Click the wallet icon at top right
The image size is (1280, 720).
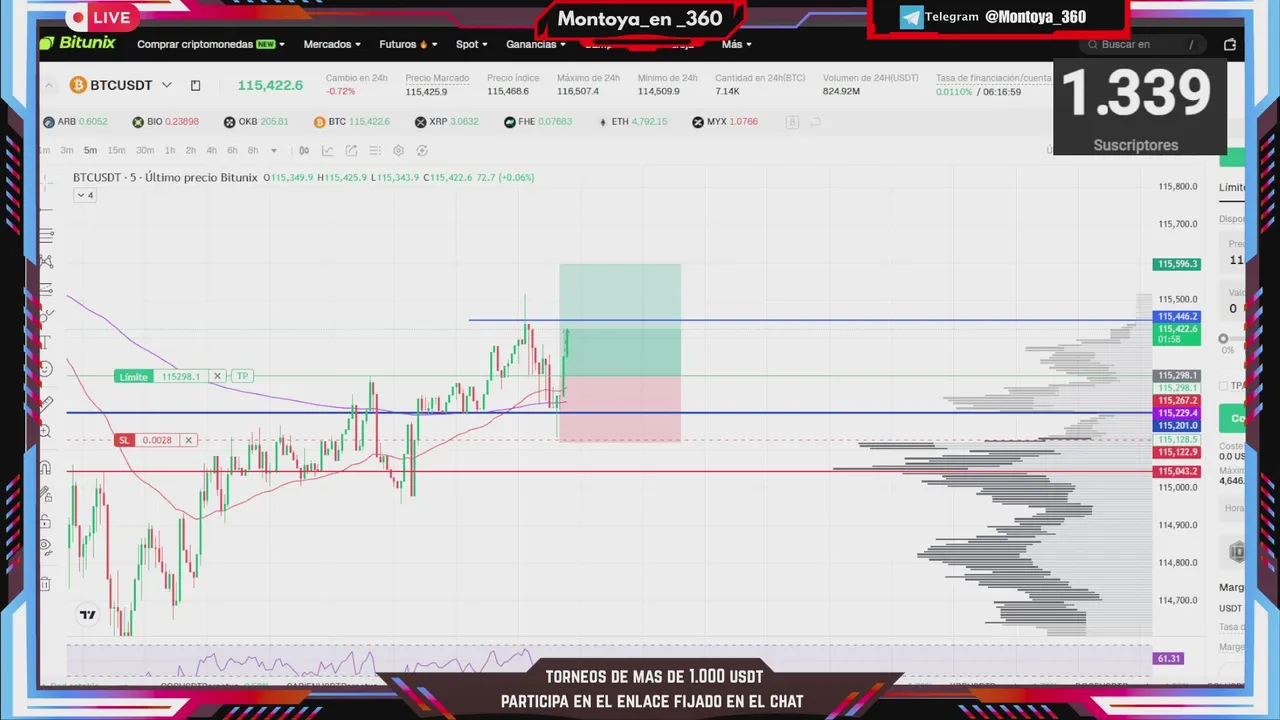1230,44
